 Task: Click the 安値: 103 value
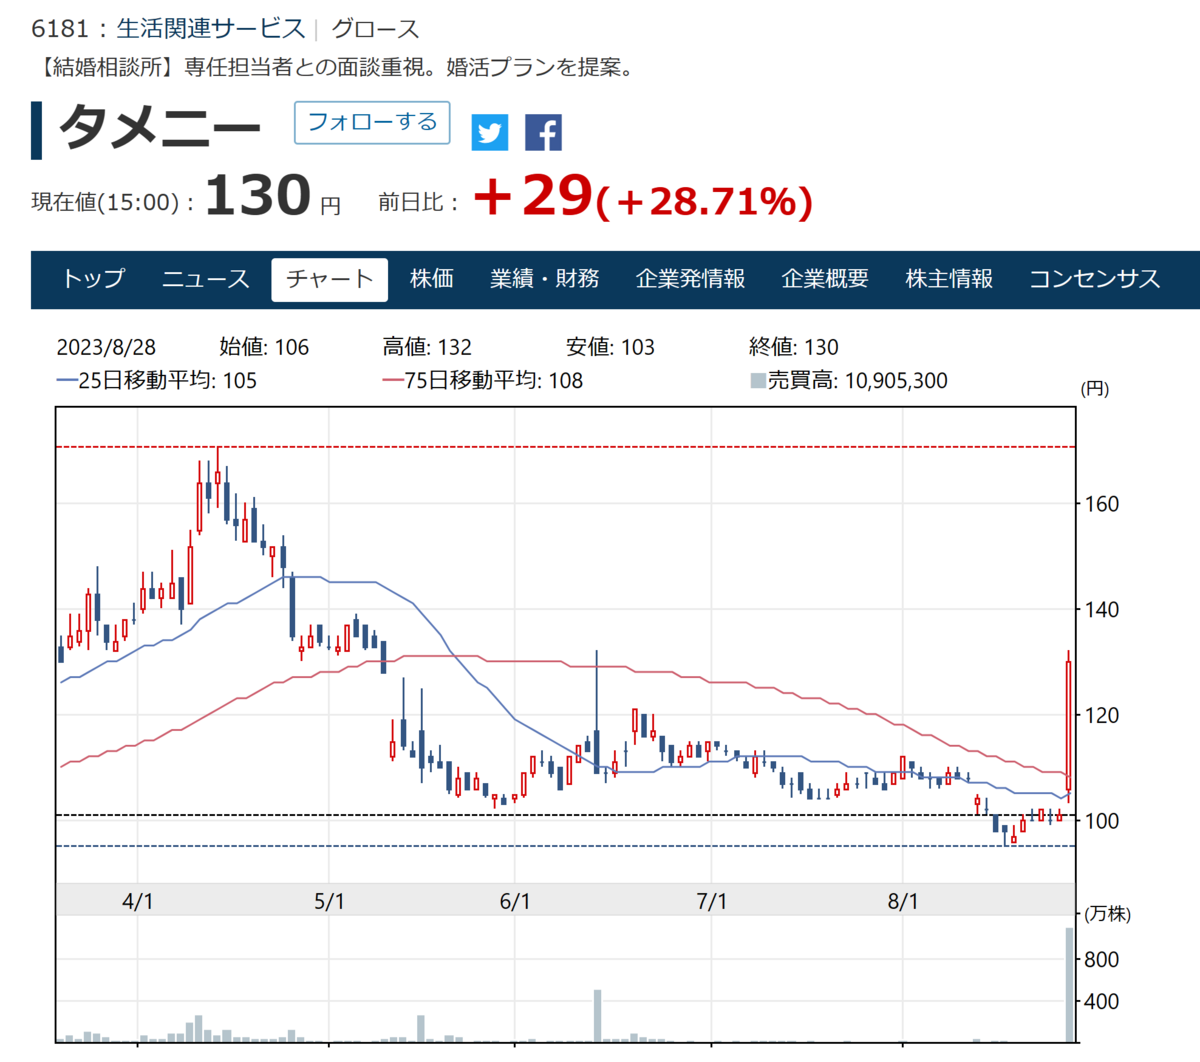pos(610,347)
